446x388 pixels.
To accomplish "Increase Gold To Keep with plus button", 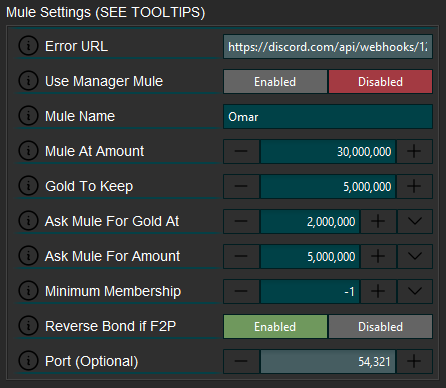I will 414,186.
